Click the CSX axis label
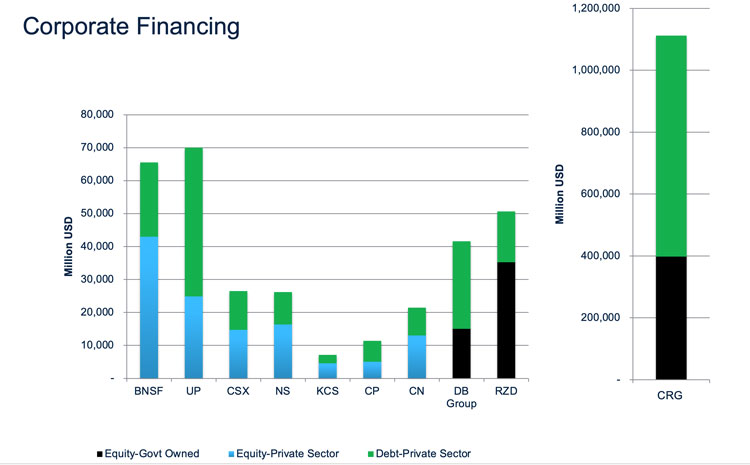Viewport: 750px width, 465px height. click(238, 391)
